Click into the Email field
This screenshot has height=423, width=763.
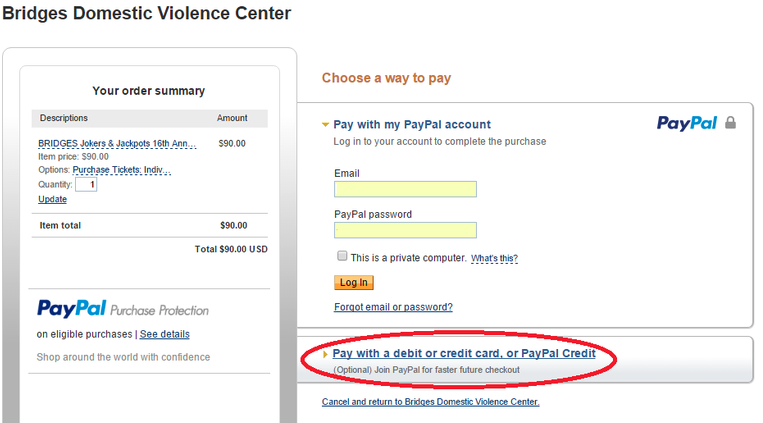coord(405,189)
